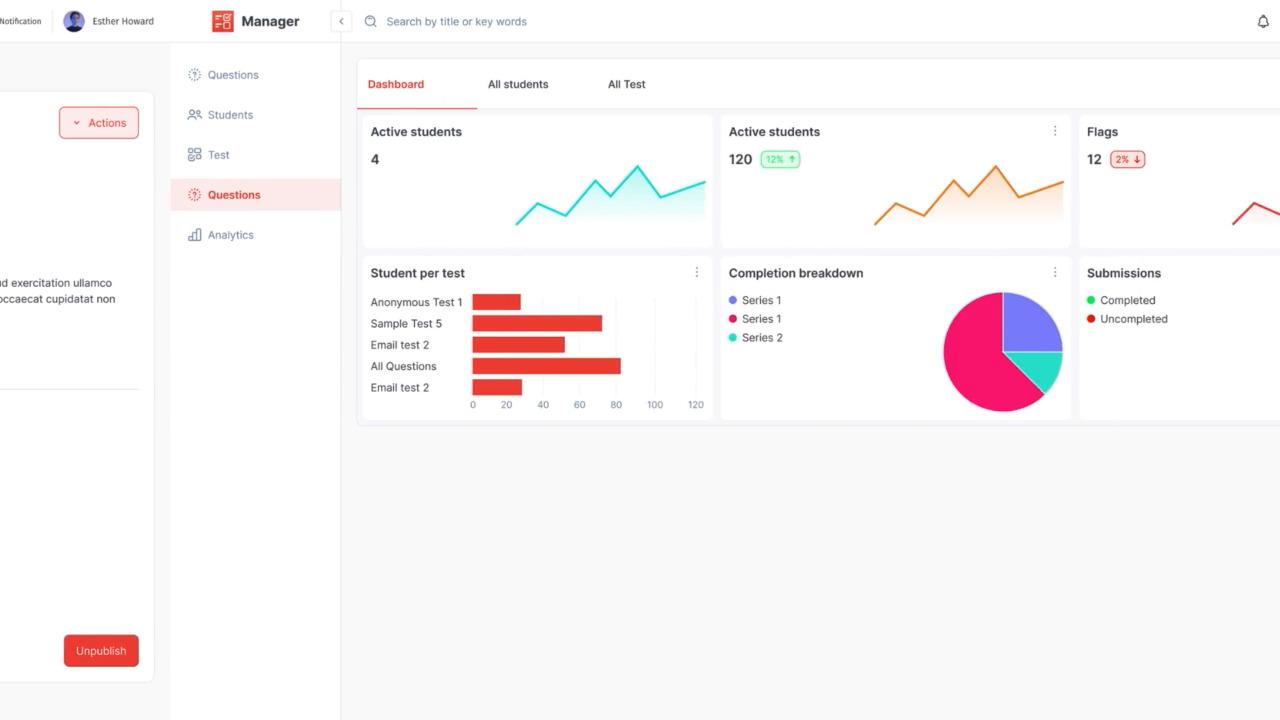Click the pink pie chart slice

pos(975,360)
